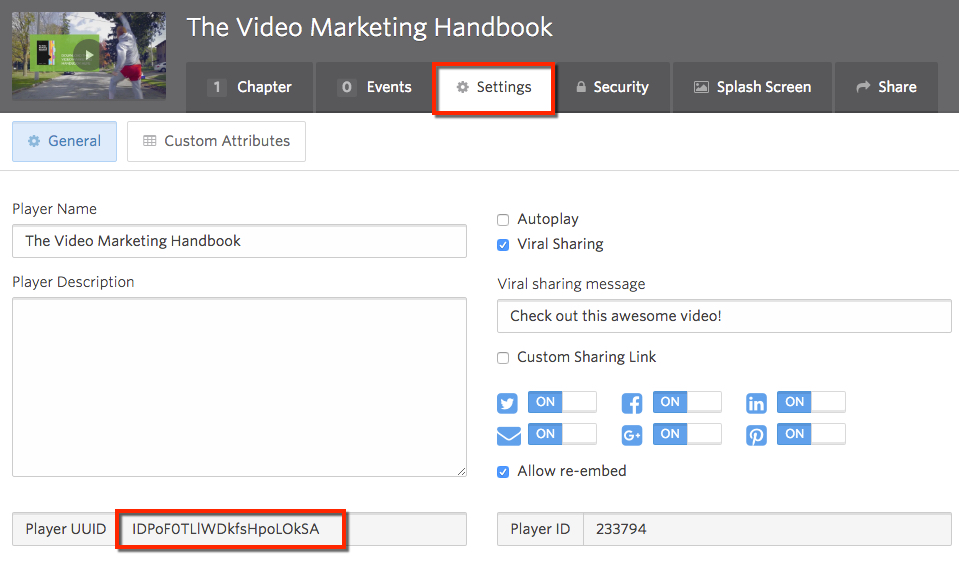This screenshot has height=561, width=959.
Task: Disable the Pinterest sharing toggle
Action: pos(810,434)
